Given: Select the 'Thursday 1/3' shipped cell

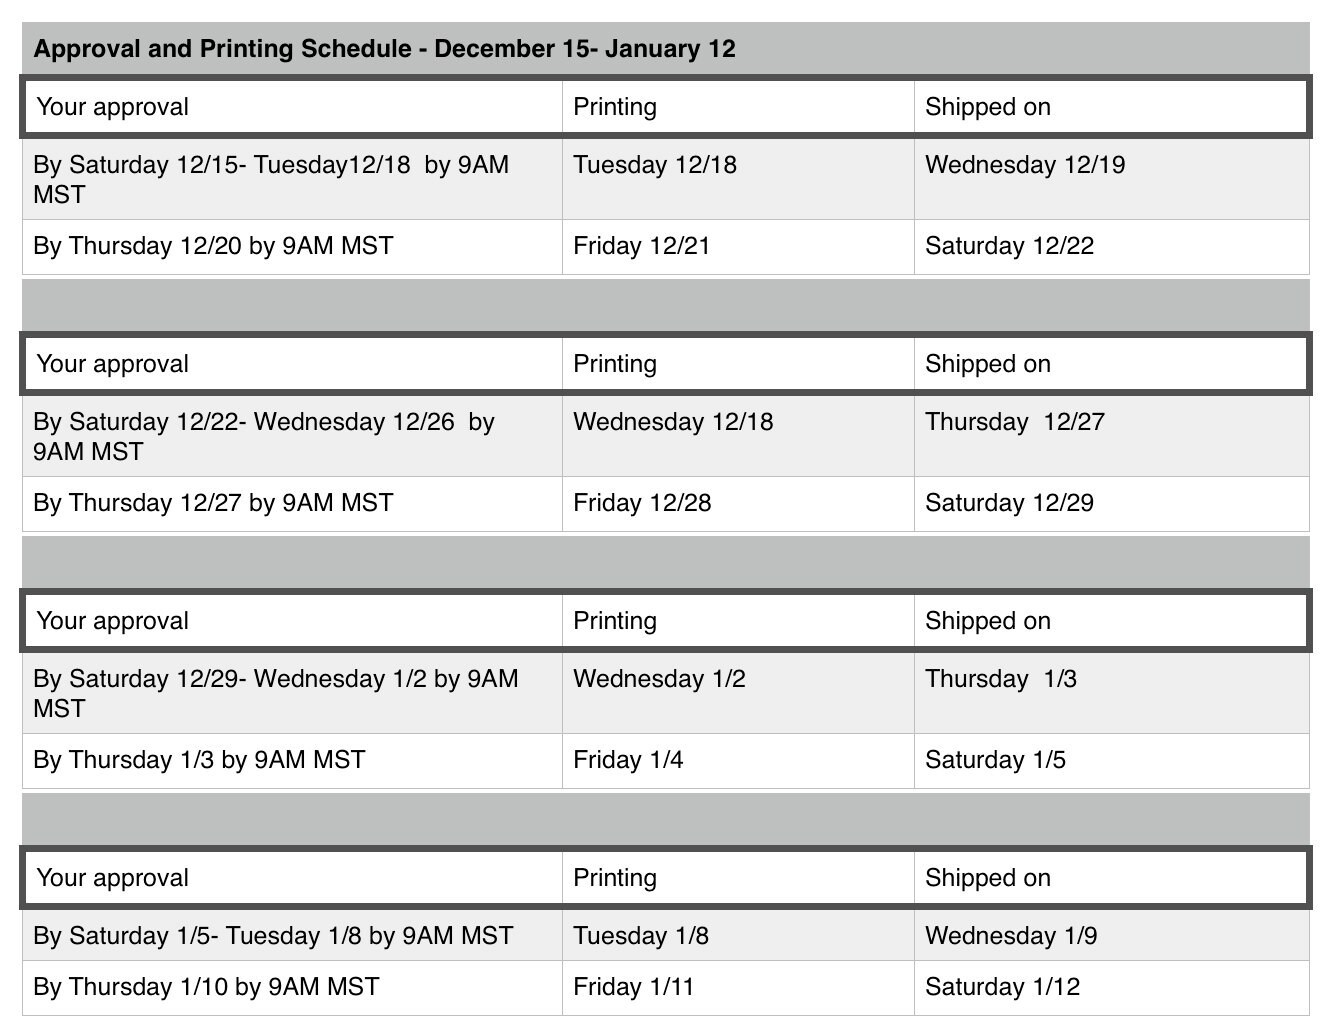Looking at the screenshot, I should point(1111,693).
